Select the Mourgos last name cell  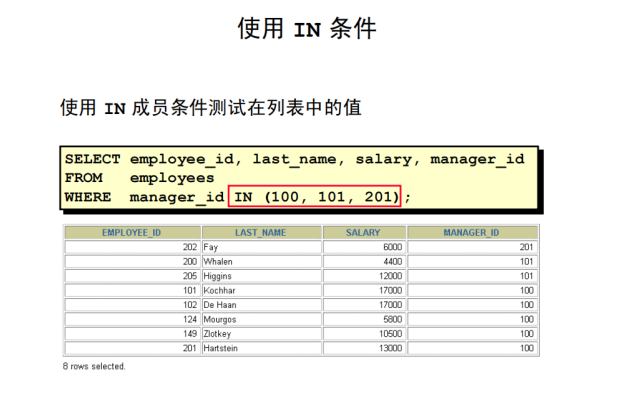point(261,319)
